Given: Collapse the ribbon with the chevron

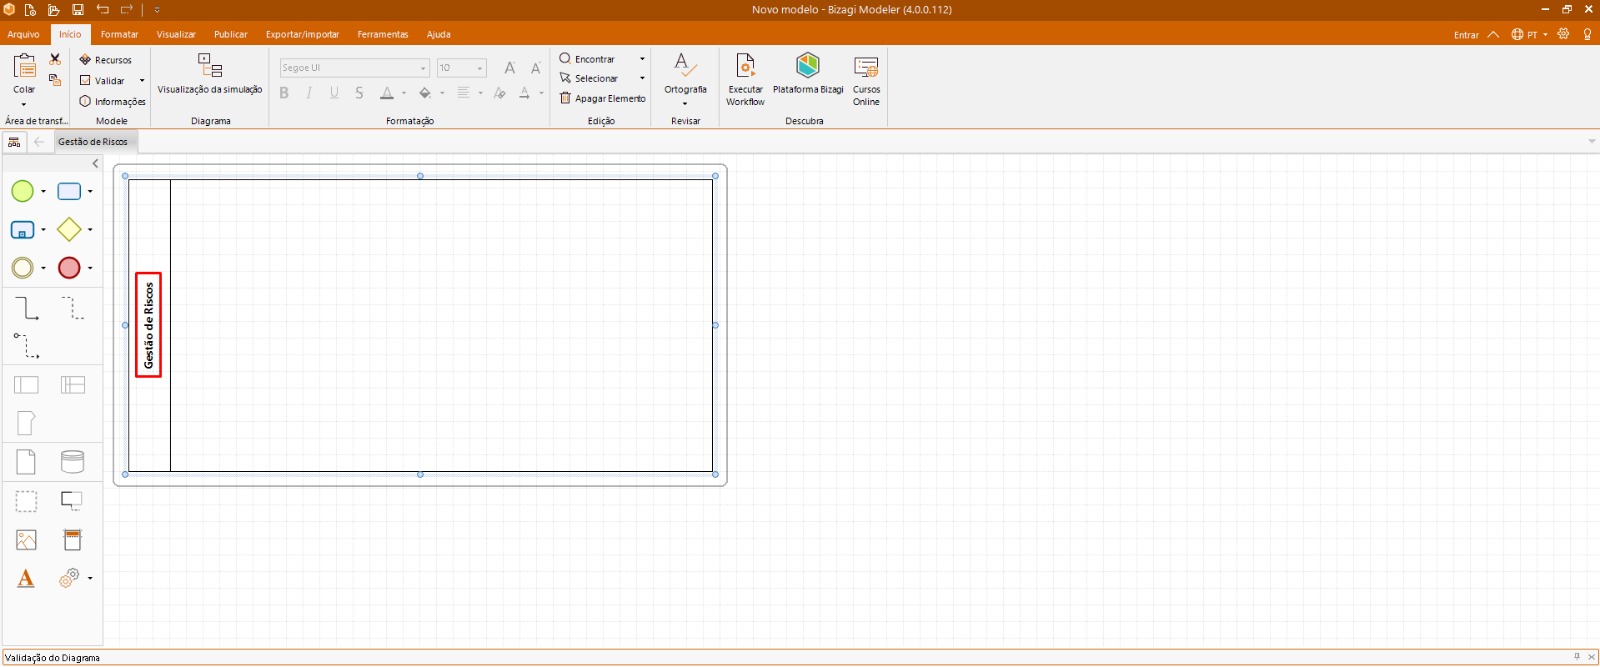Looking at the screenshot, I should (1493, 34).
